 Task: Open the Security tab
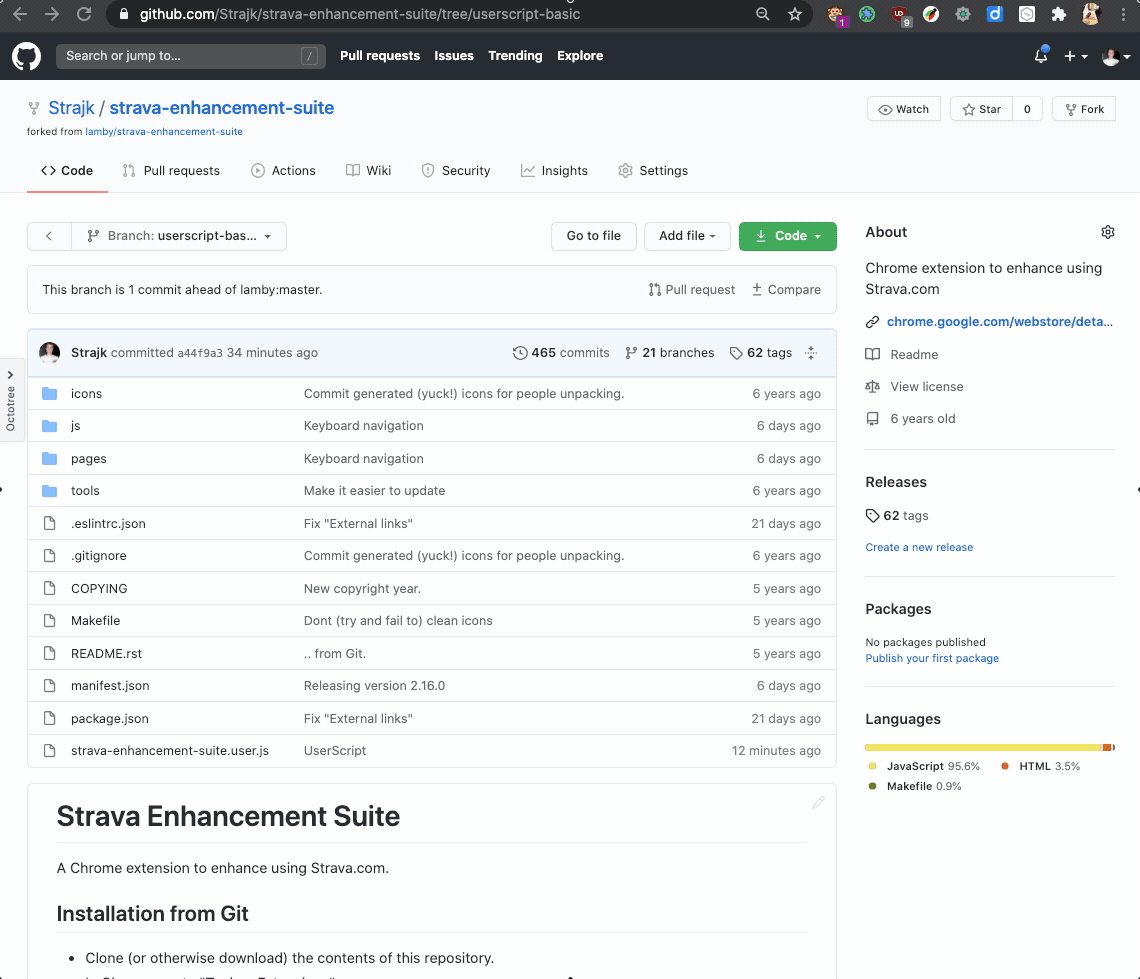[456, 171]
